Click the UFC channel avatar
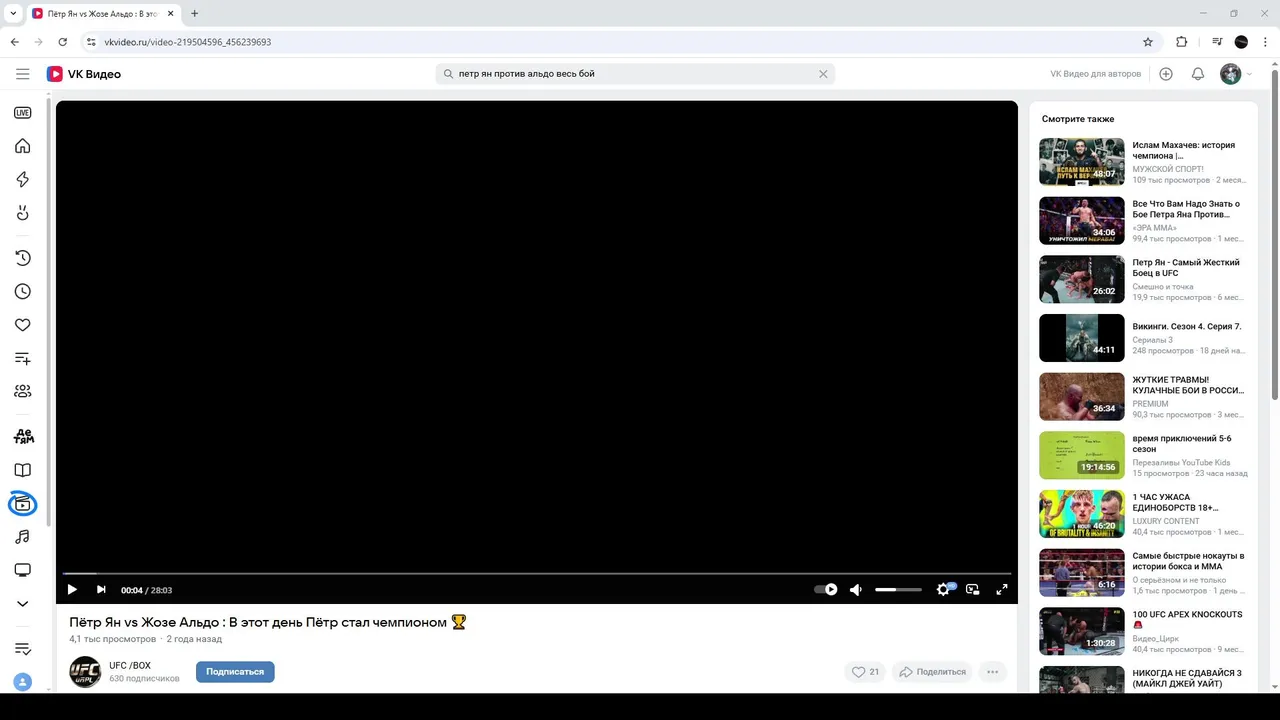 (x=85, y=672)
